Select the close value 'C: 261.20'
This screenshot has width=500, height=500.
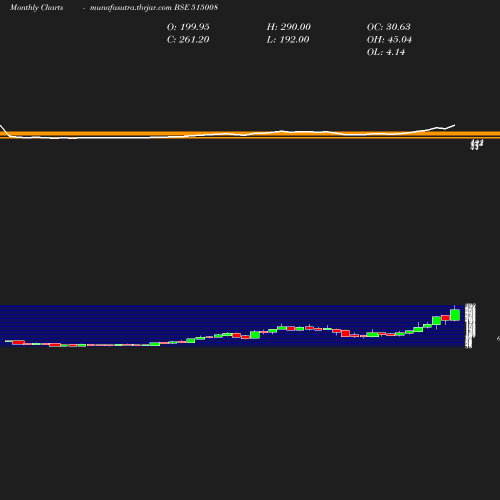coord(188,40)
